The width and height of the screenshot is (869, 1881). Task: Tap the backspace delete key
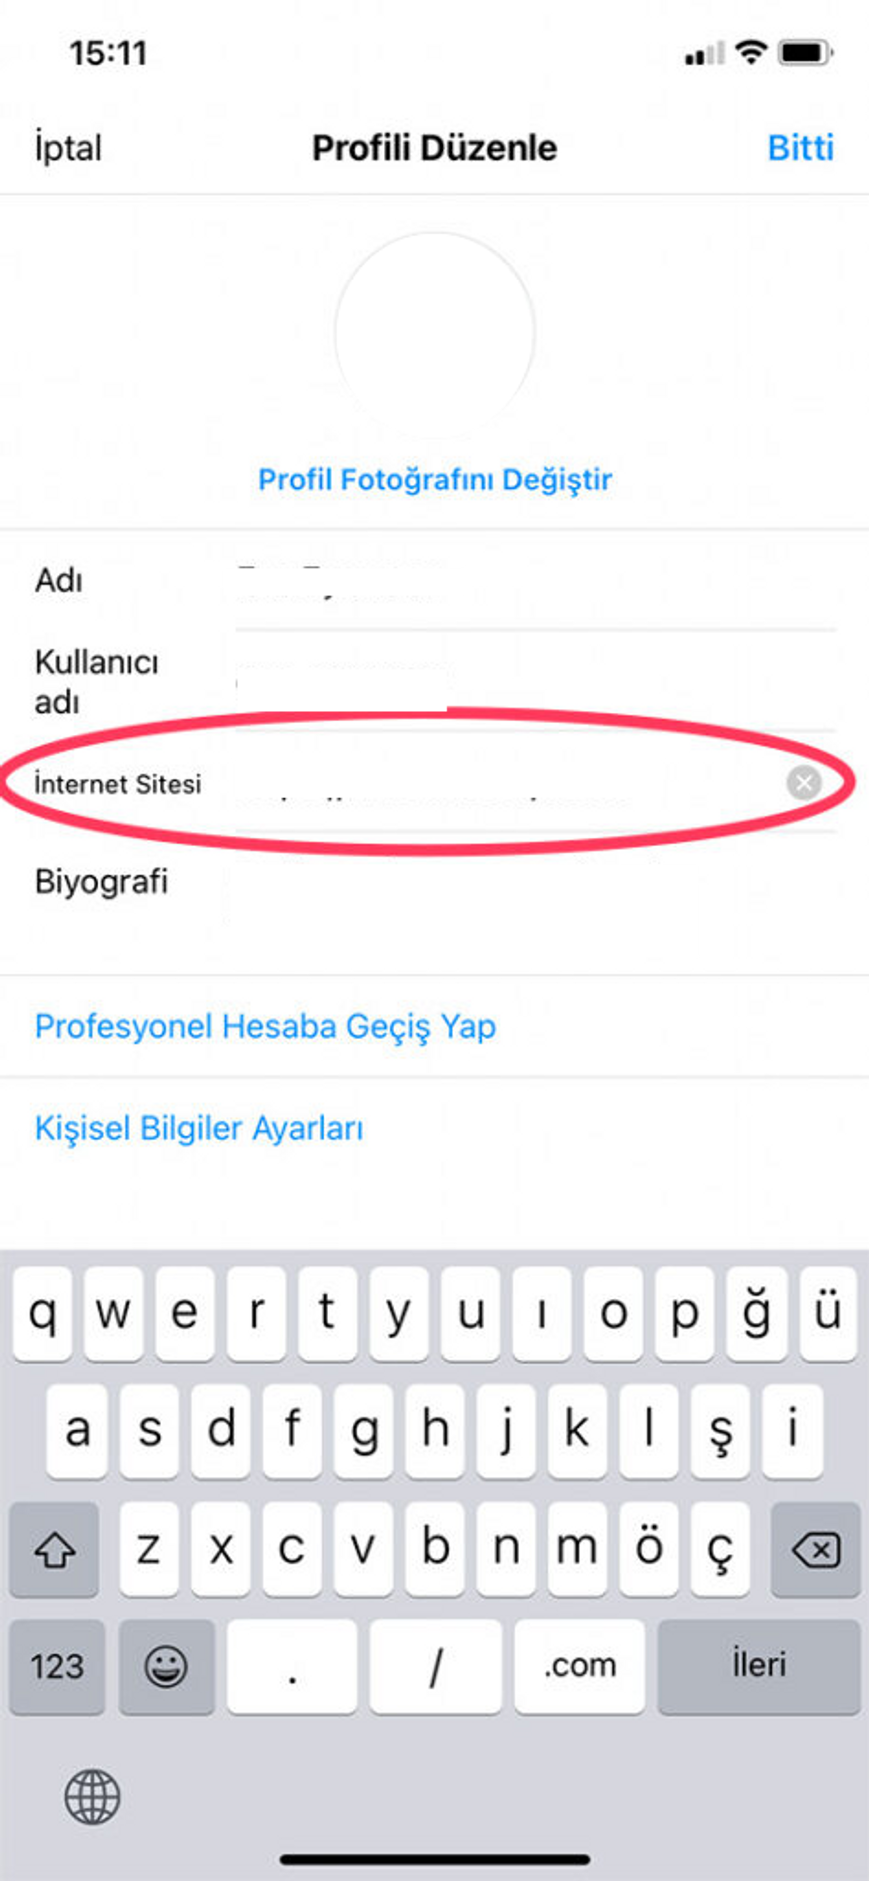[x=815, y=1549]
